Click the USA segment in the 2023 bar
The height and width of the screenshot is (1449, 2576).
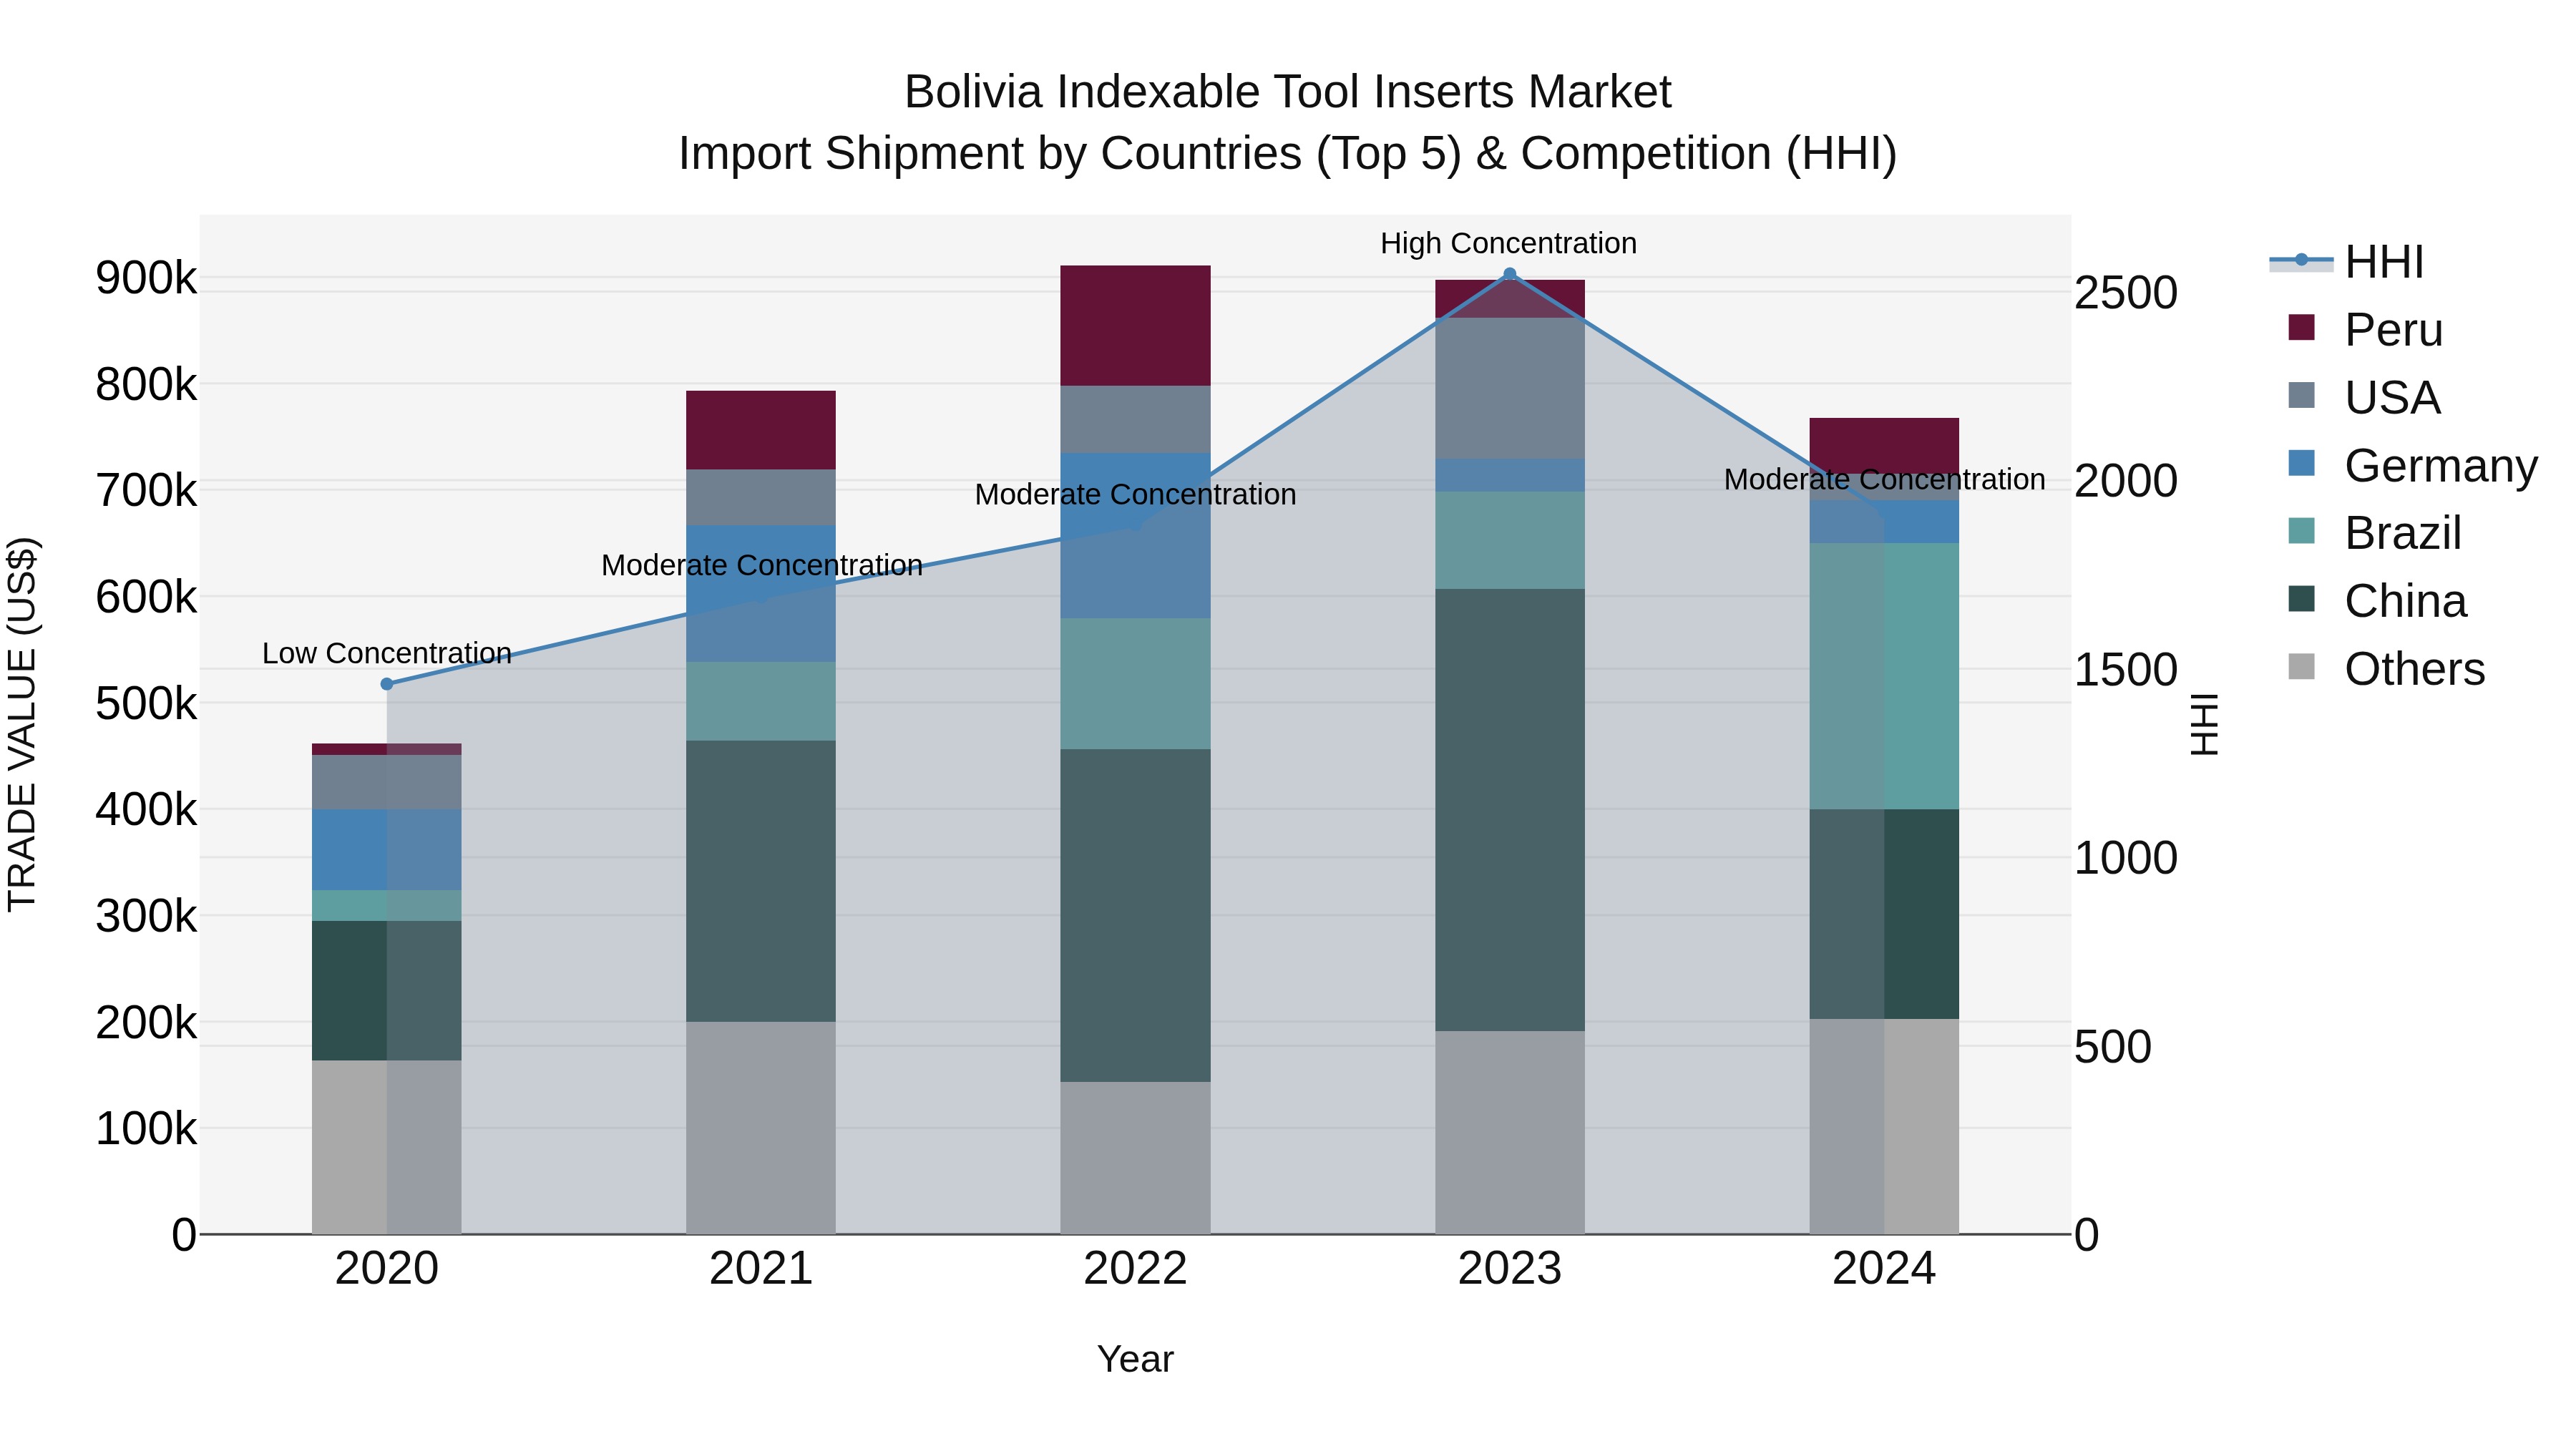click(x=1510, y=389)
